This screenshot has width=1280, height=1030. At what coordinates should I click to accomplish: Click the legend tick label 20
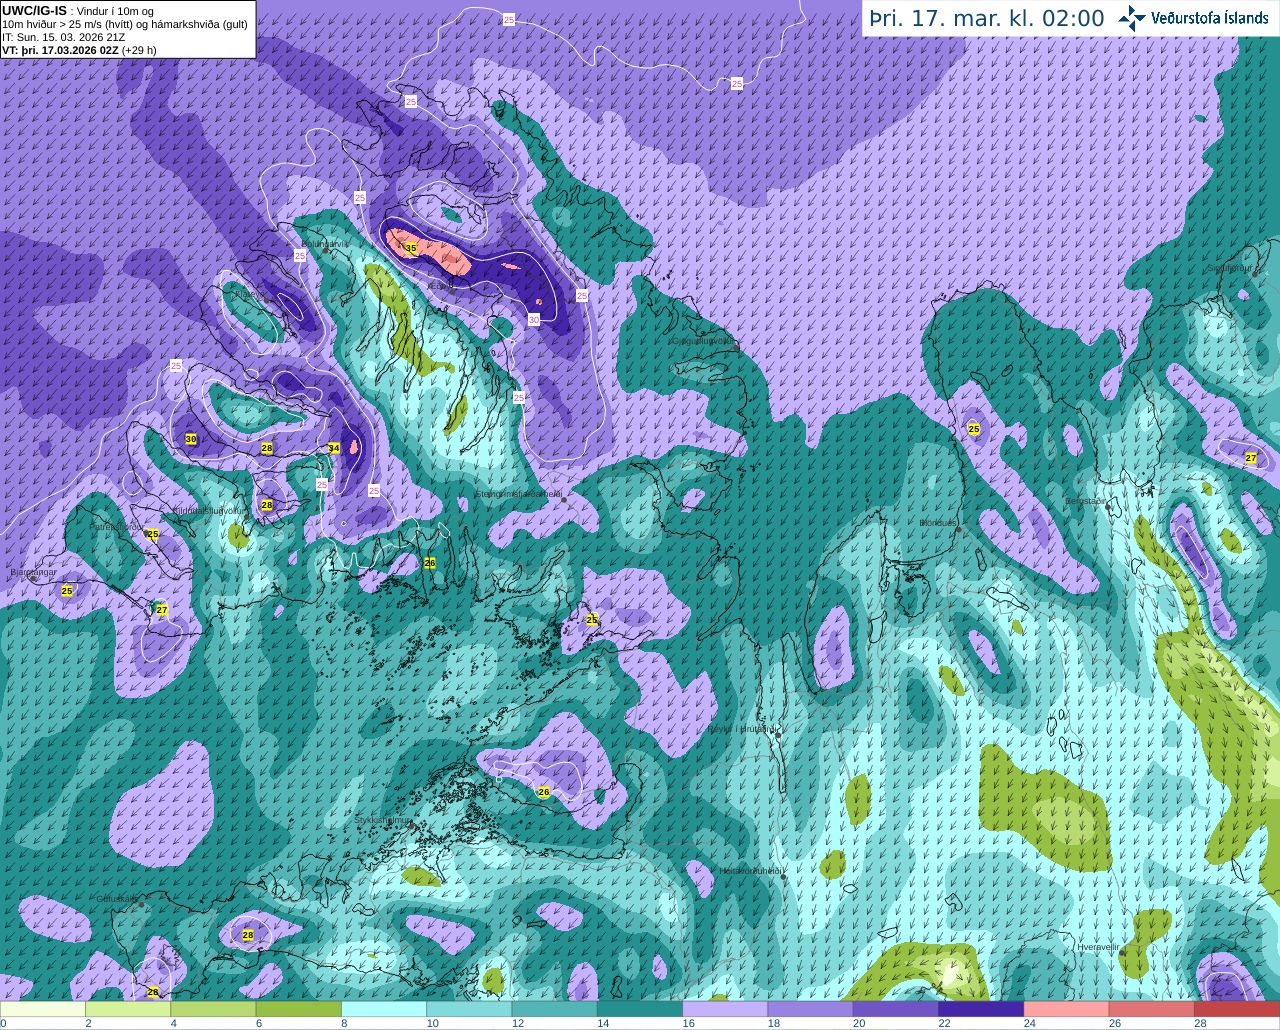(x=859, y=1023)
